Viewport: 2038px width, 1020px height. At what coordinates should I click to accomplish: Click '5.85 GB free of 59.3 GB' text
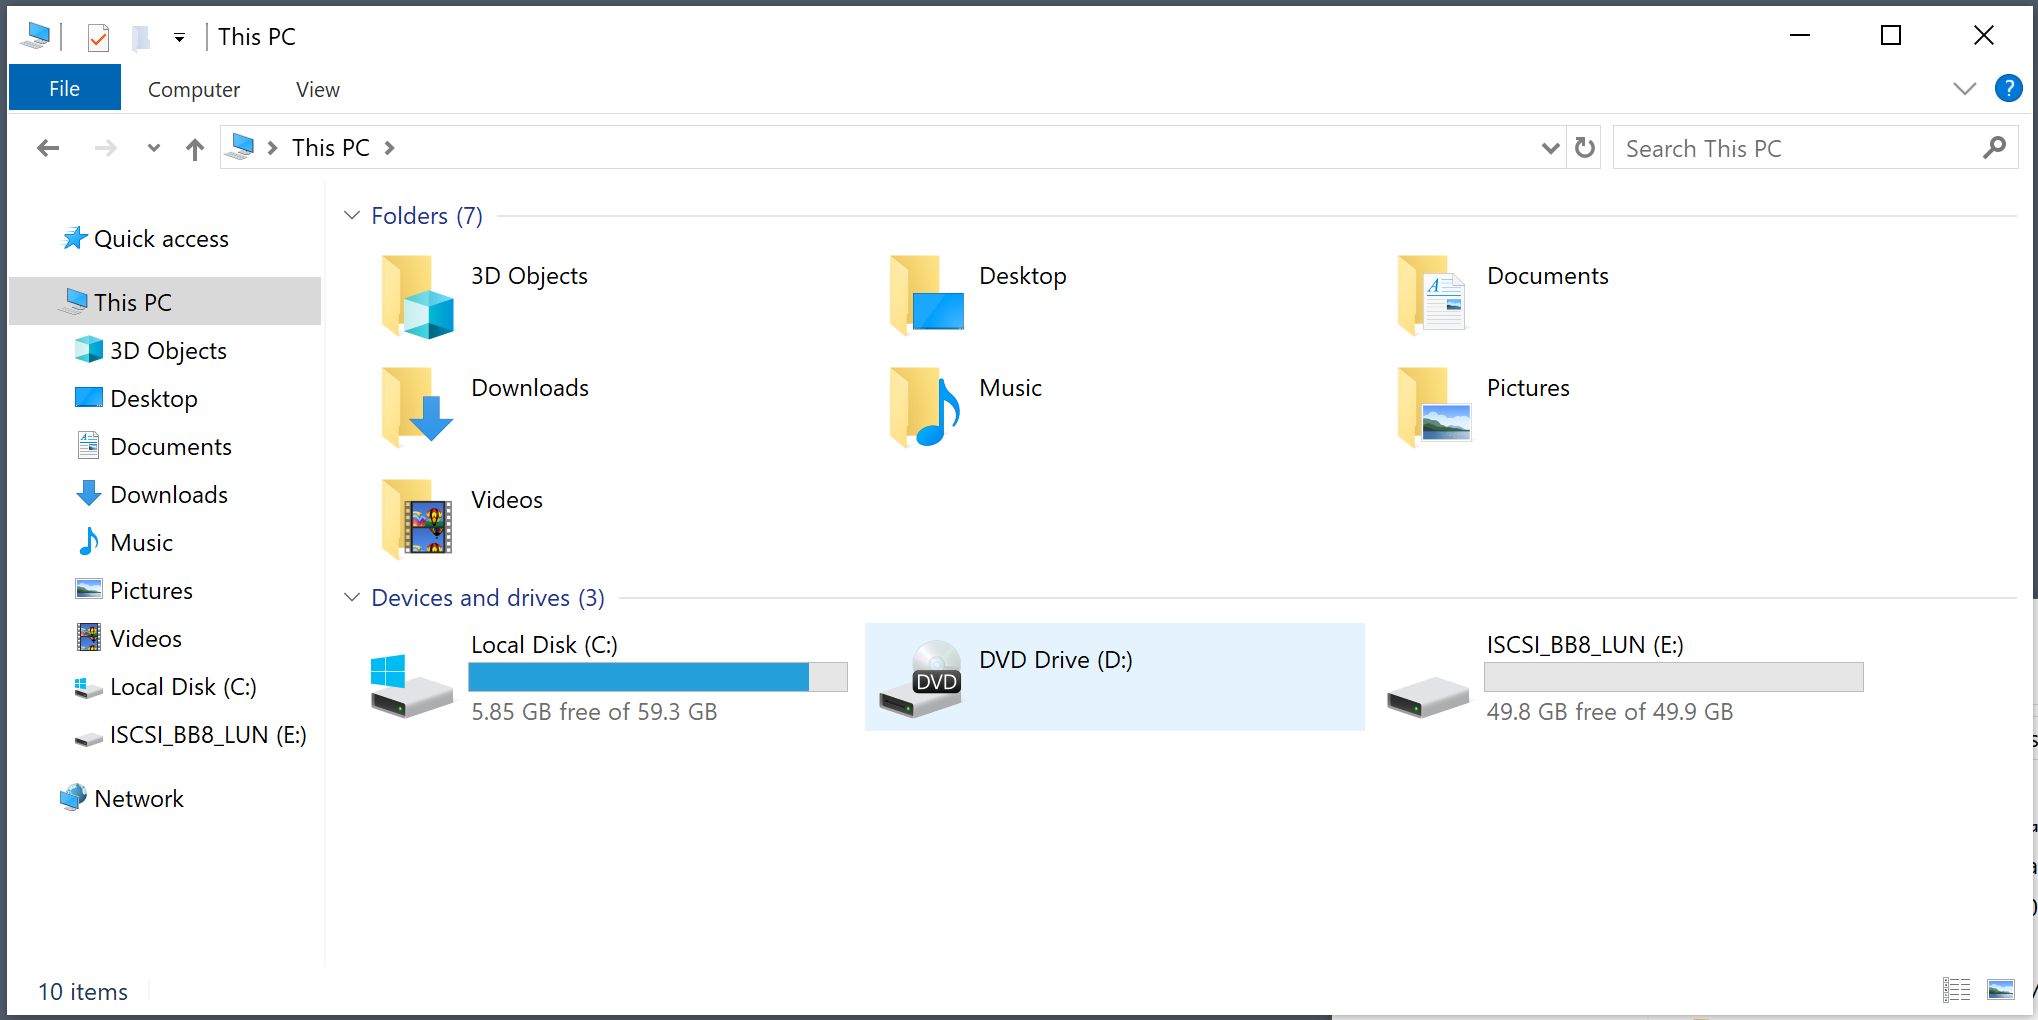pos(594,712)
